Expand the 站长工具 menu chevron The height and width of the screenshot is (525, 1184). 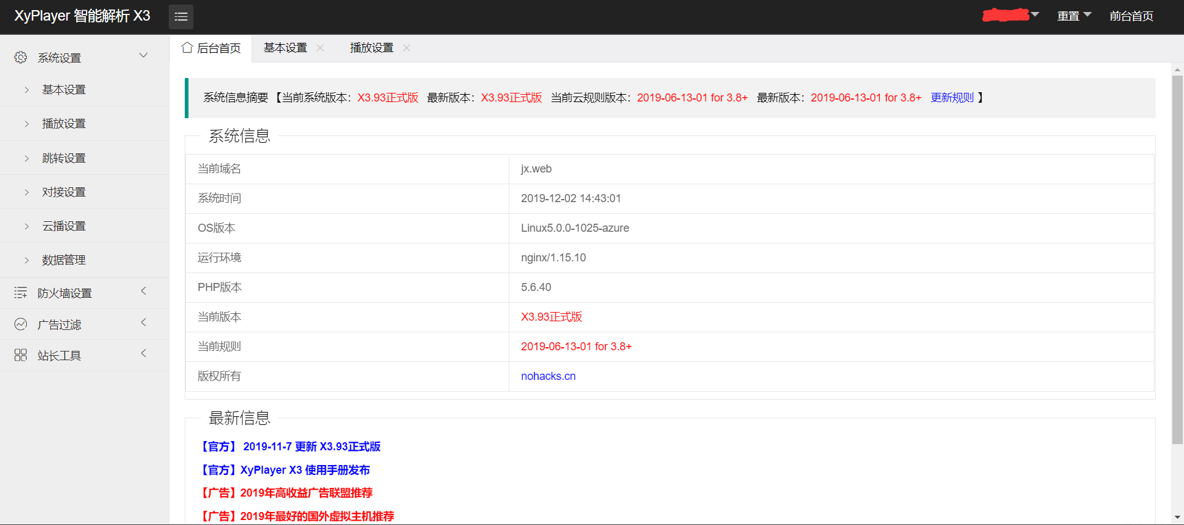pyautogui.click(x=143, y=354)
